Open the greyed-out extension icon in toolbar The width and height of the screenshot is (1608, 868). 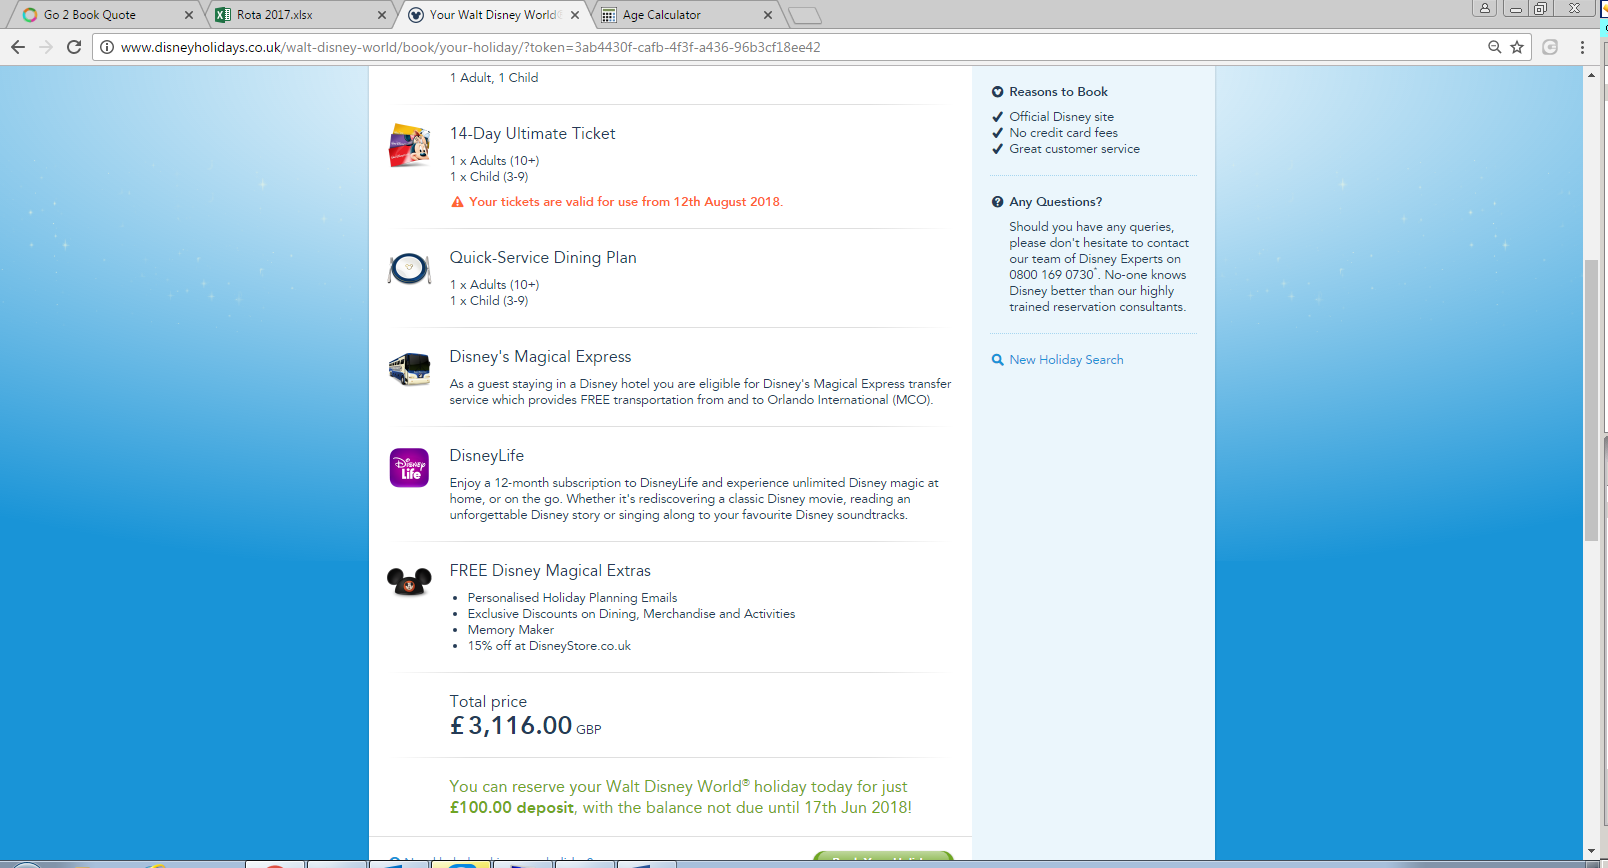(x=1550, y=47)
